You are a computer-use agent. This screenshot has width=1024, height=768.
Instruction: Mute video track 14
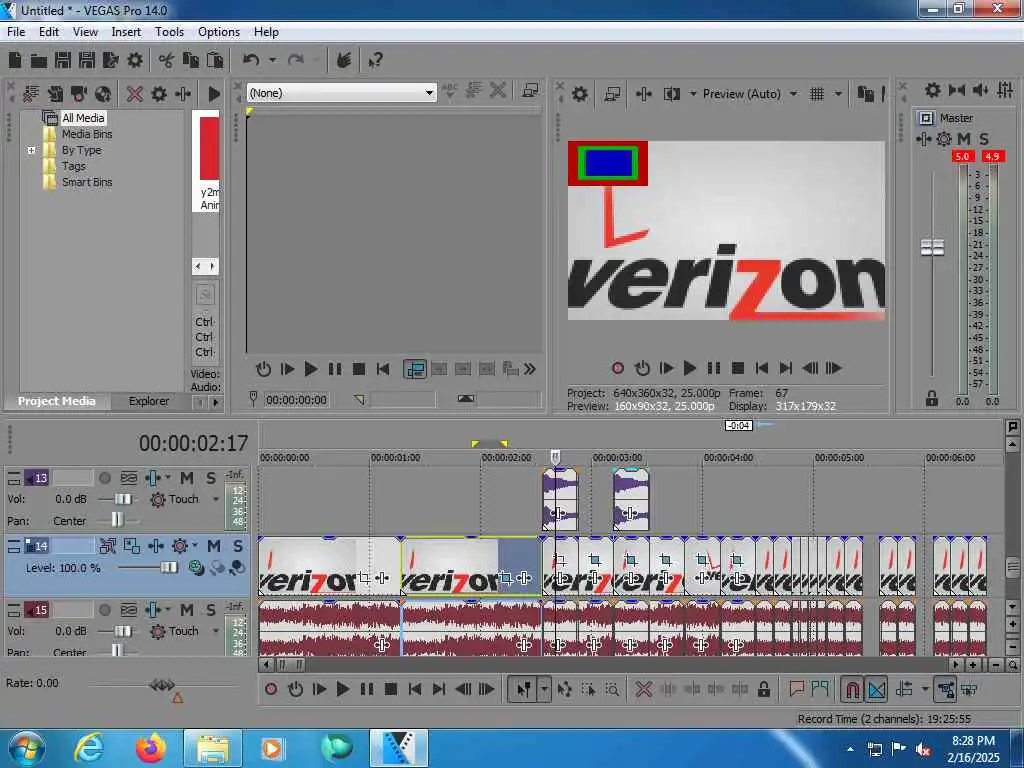click(214, 546)
